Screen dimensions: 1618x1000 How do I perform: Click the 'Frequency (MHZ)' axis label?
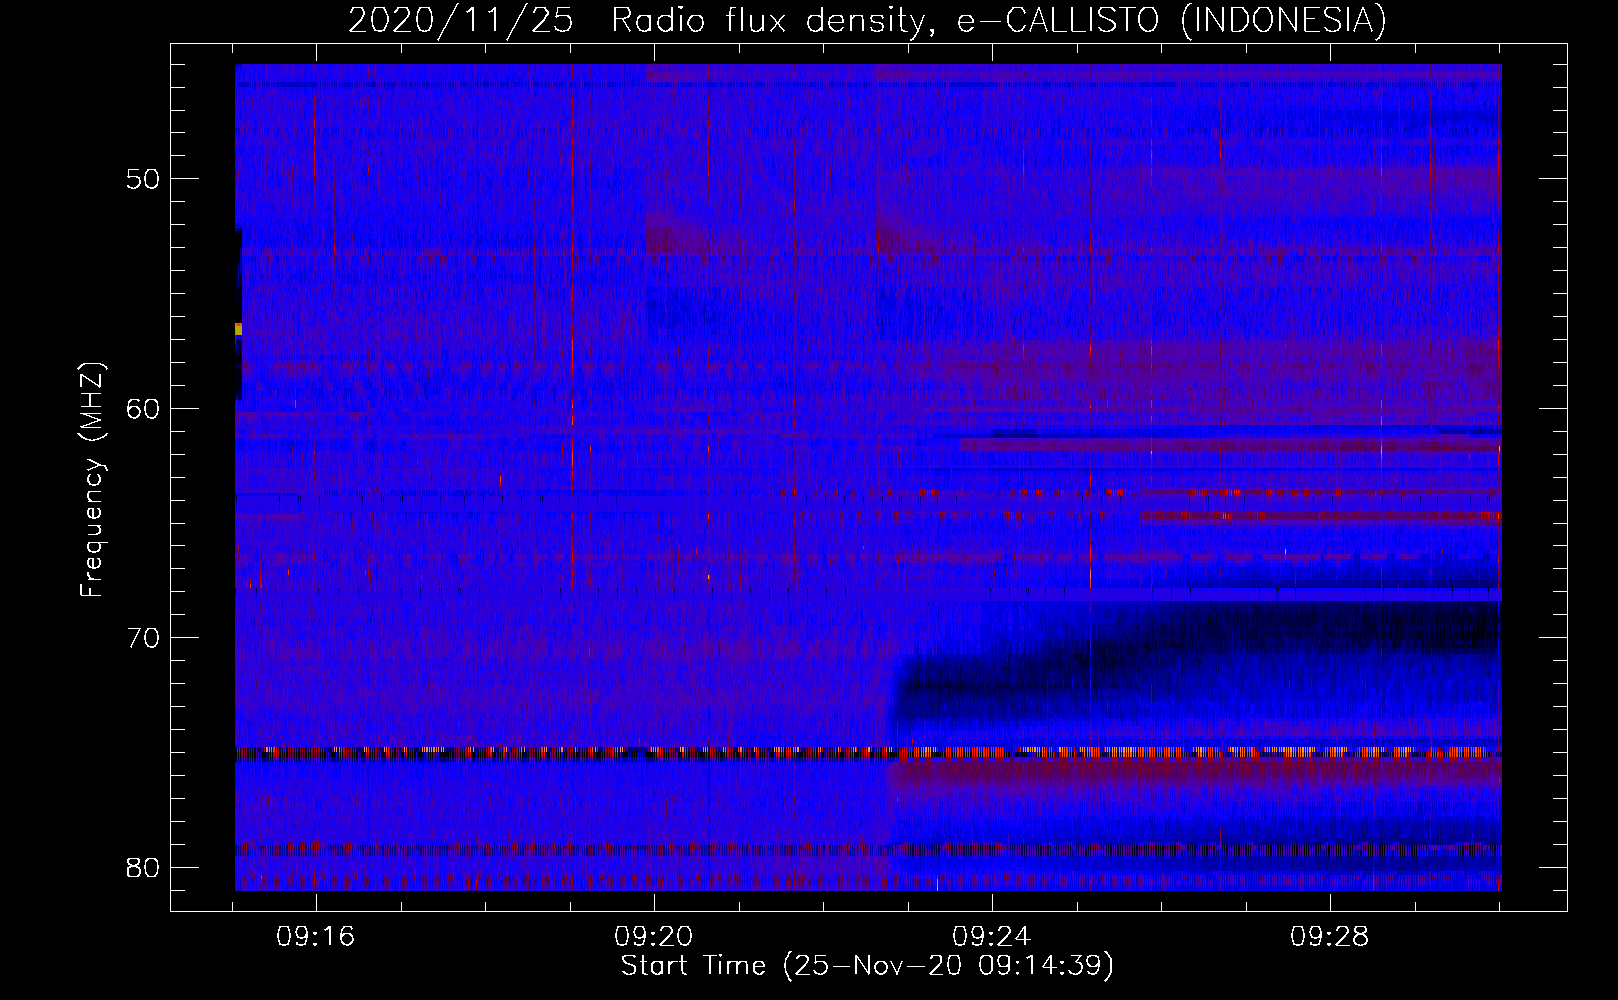92,480
